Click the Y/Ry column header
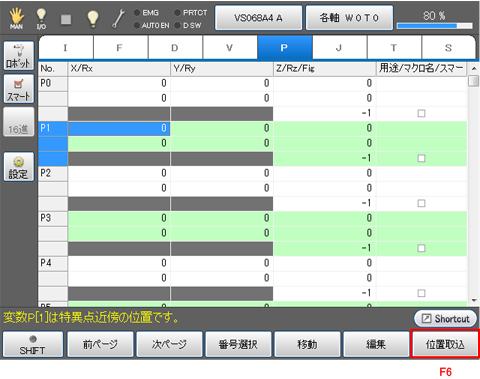The image size is (480, 379). pyautogui.click(x=222, y=69)
